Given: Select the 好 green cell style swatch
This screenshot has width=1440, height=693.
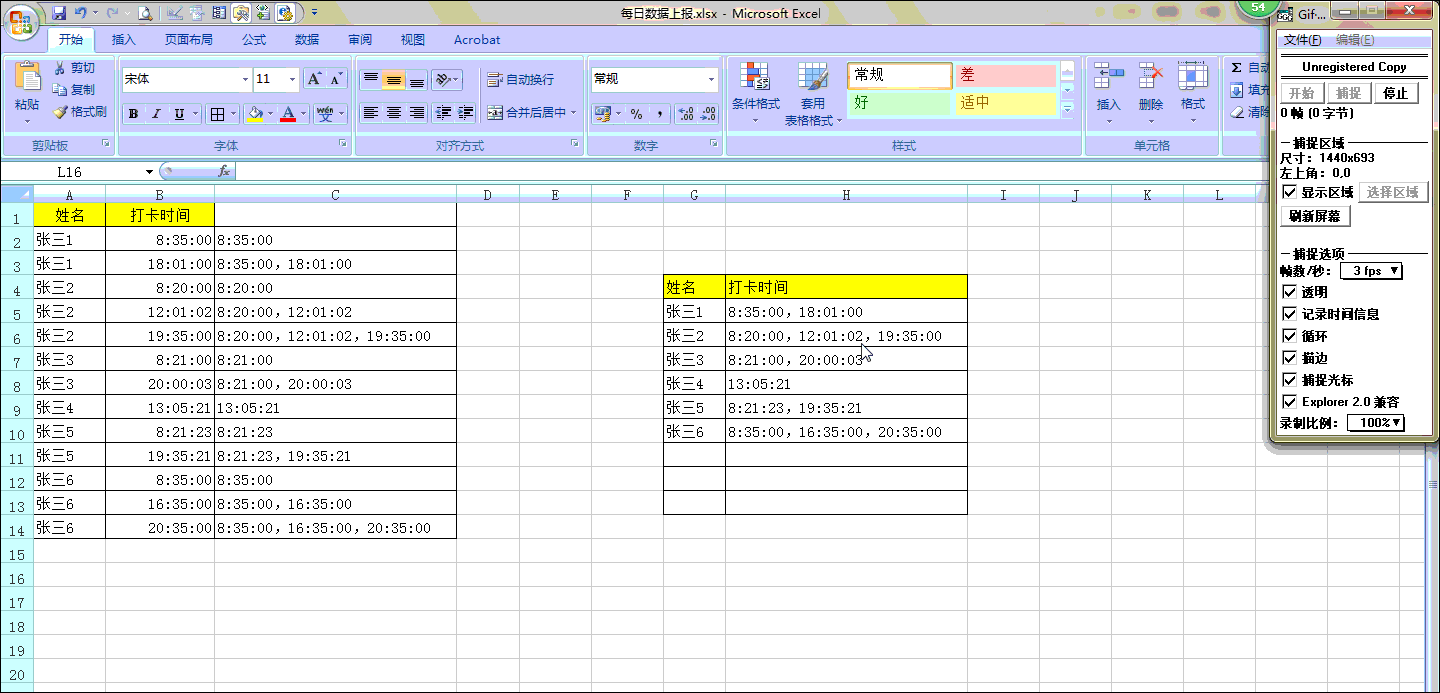Looking at the screenshot, I should pos(899,103).
